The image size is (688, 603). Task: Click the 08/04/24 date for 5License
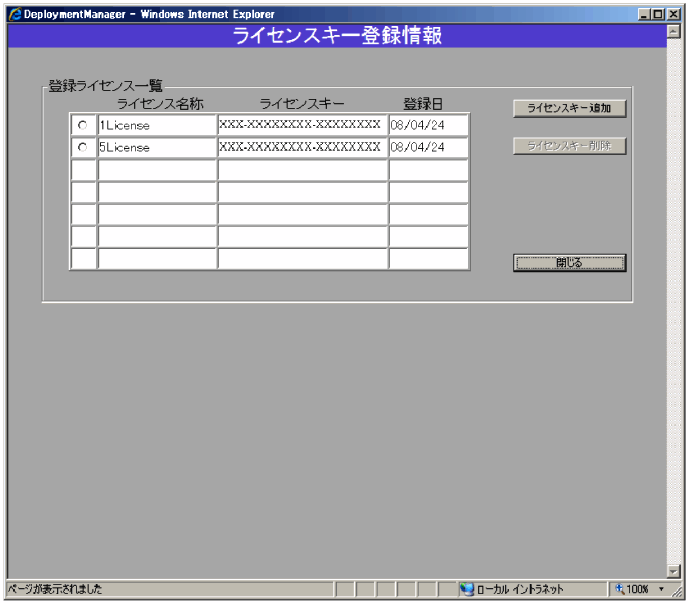coord(428,147)
